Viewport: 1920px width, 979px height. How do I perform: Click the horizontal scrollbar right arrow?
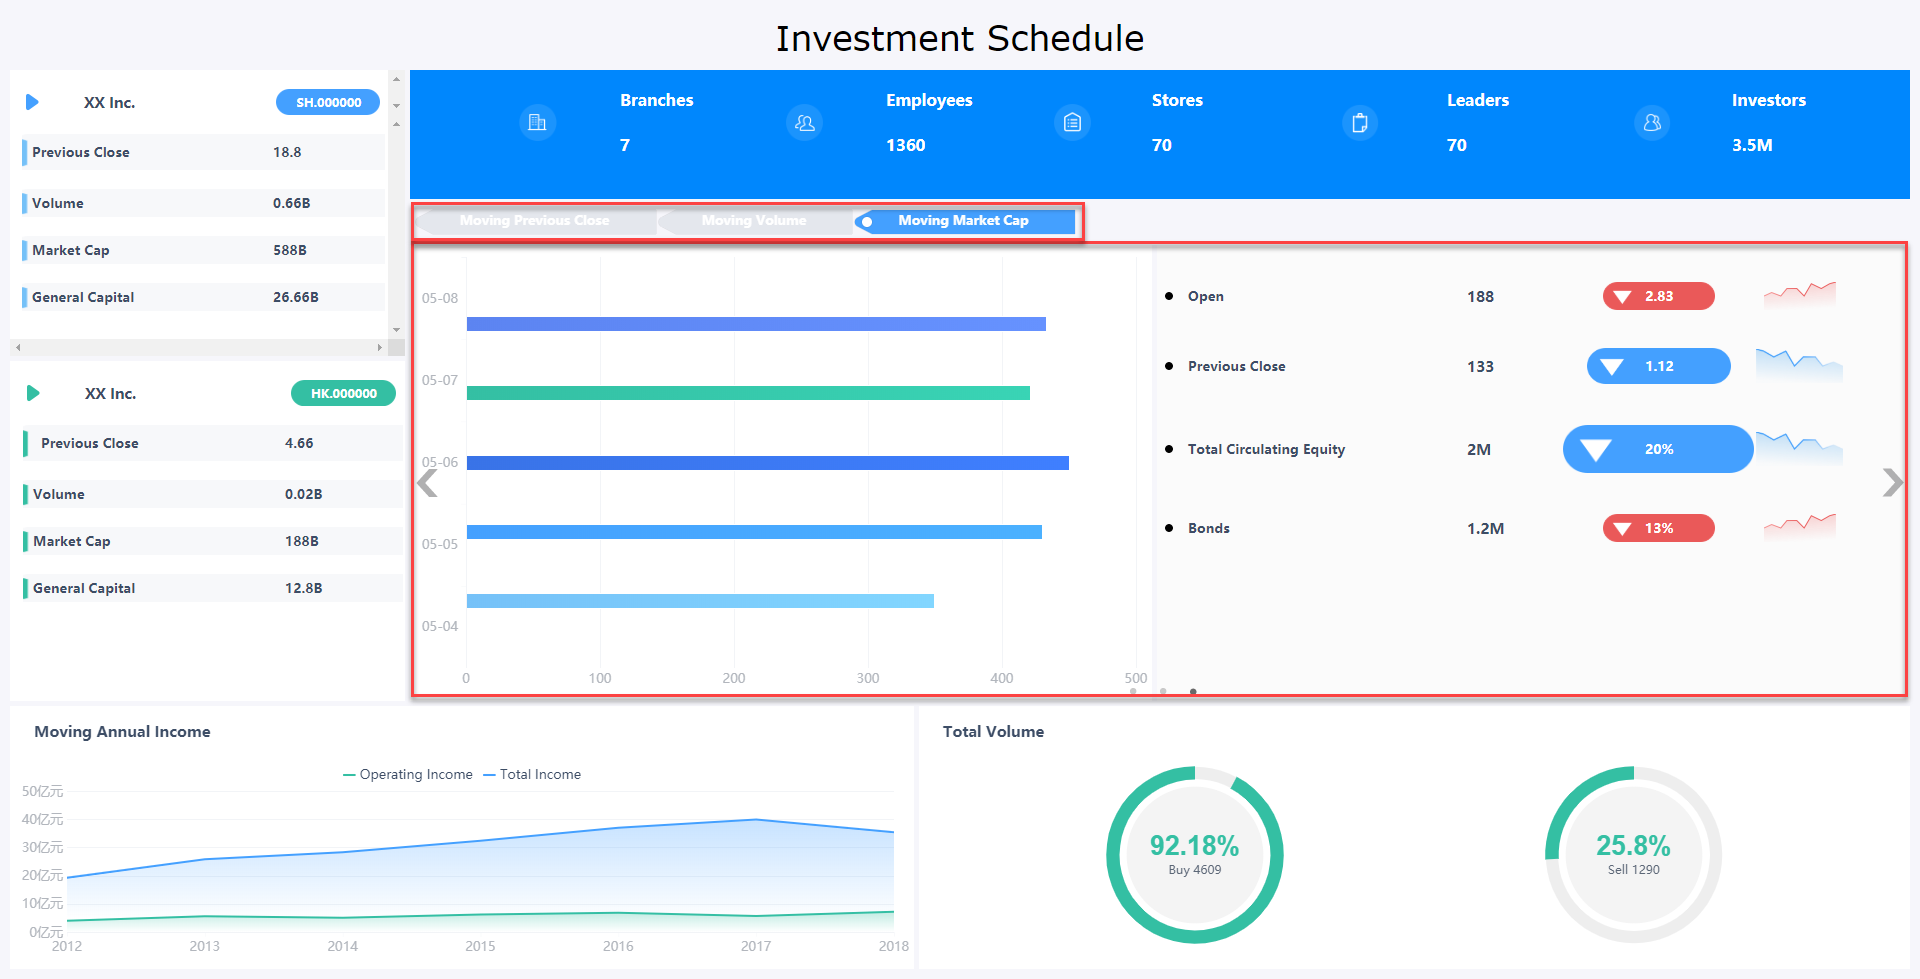coord(379,348)
